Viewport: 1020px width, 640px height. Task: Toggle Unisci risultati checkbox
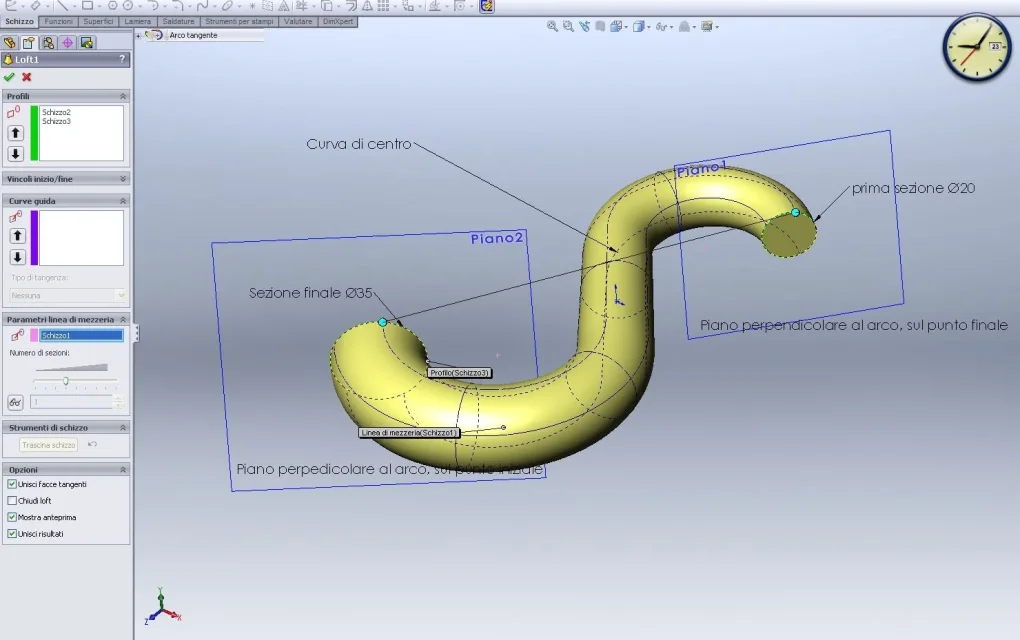[12, 533]
